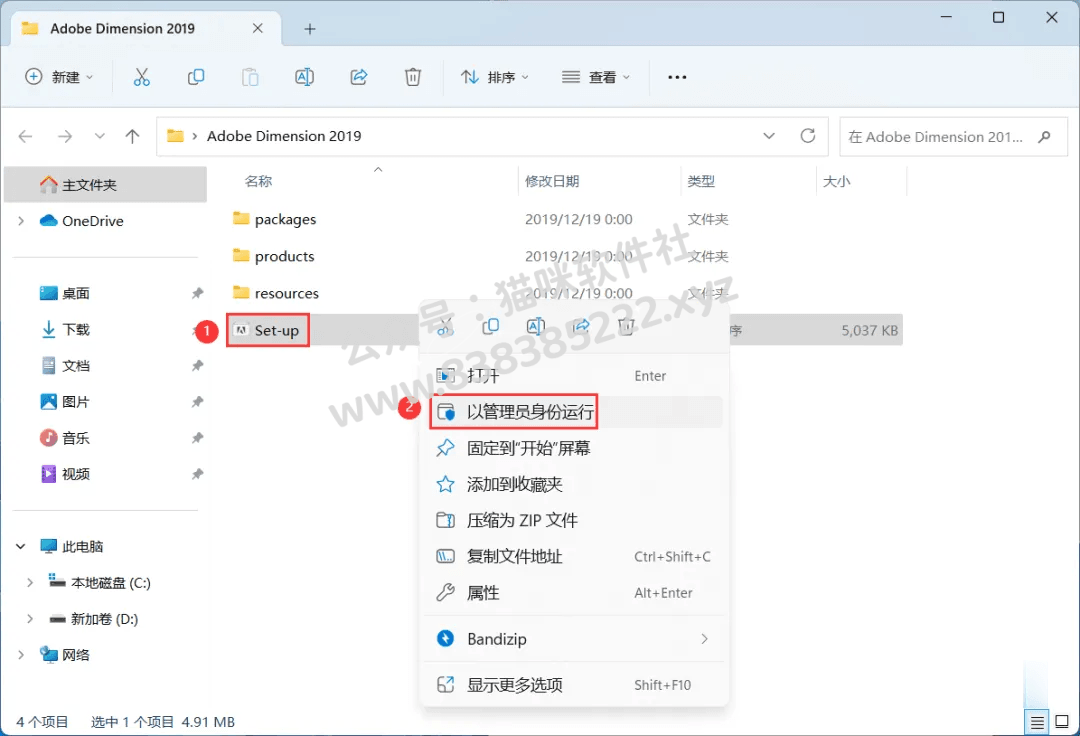Expand the 网络 tree node
The width and height of the screenshot is (1080, 736).
[x=21, y=655]
